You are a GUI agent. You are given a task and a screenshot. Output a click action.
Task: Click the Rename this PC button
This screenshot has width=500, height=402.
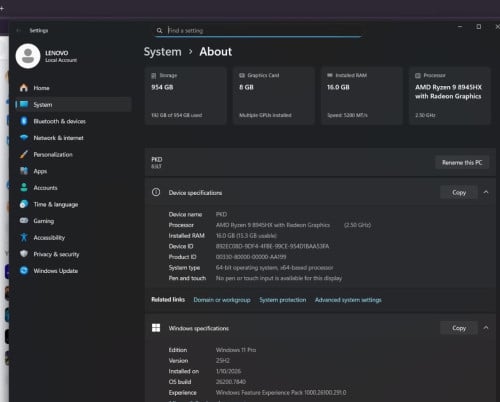462,162
